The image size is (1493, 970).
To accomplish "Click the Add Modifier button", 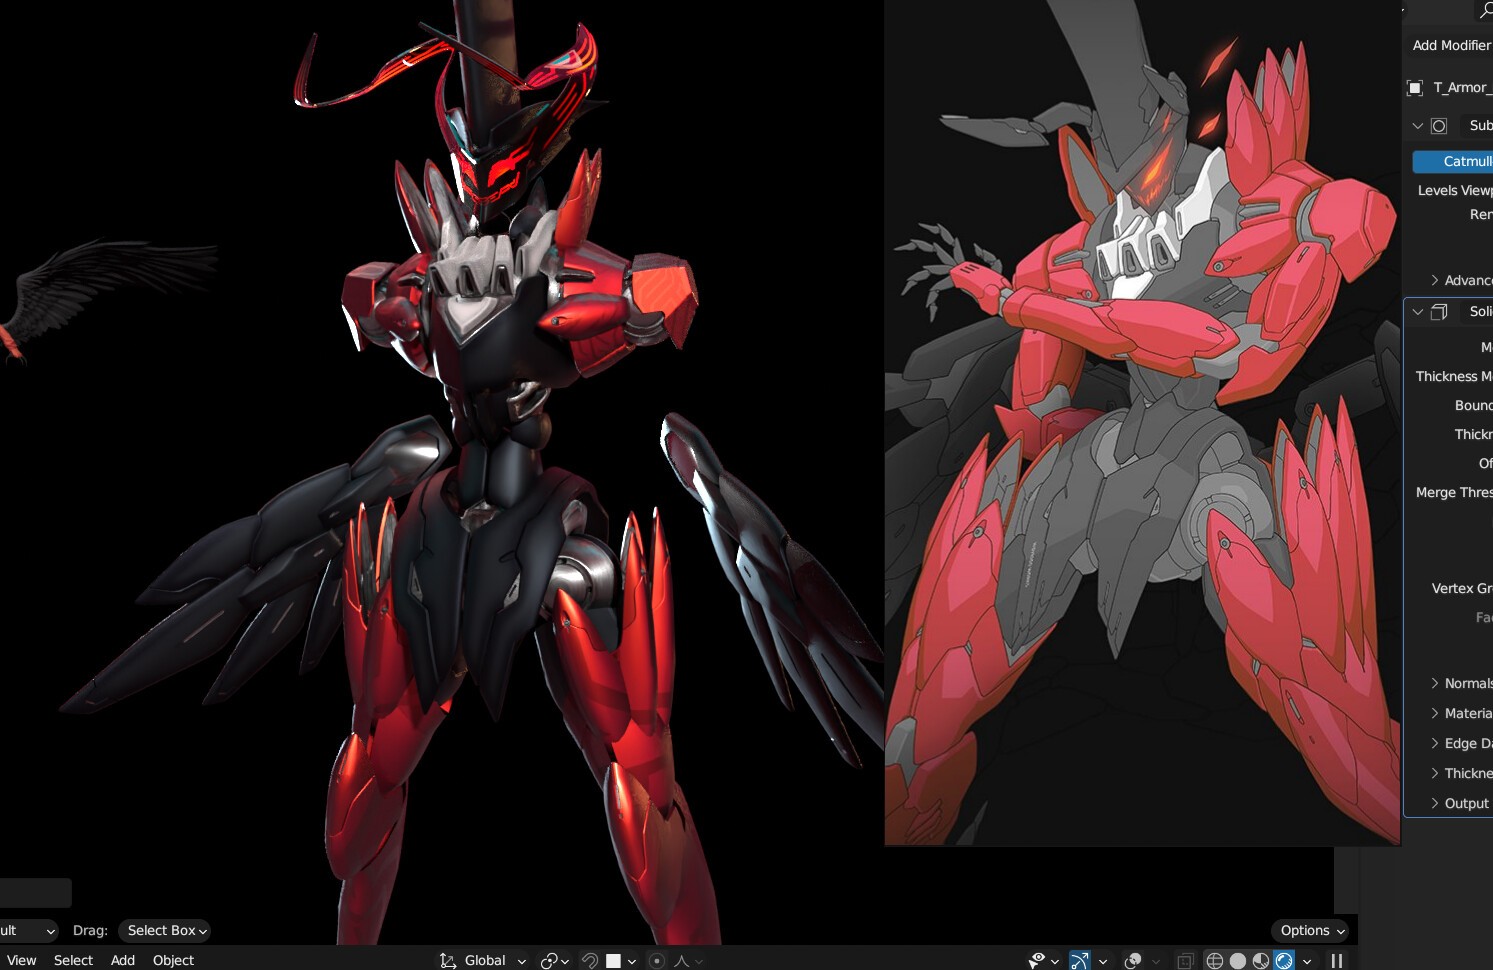I will 1451,45.
